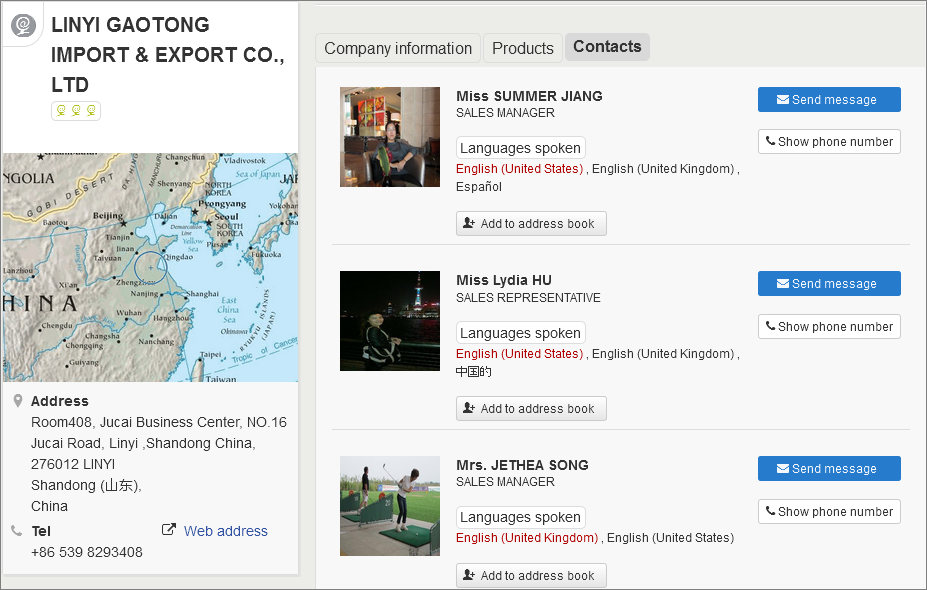Click the name Miss SUMMER JIANG
The width and height of the screenshot is (927, 590).
pyautogui.click(x=529, y=96)
